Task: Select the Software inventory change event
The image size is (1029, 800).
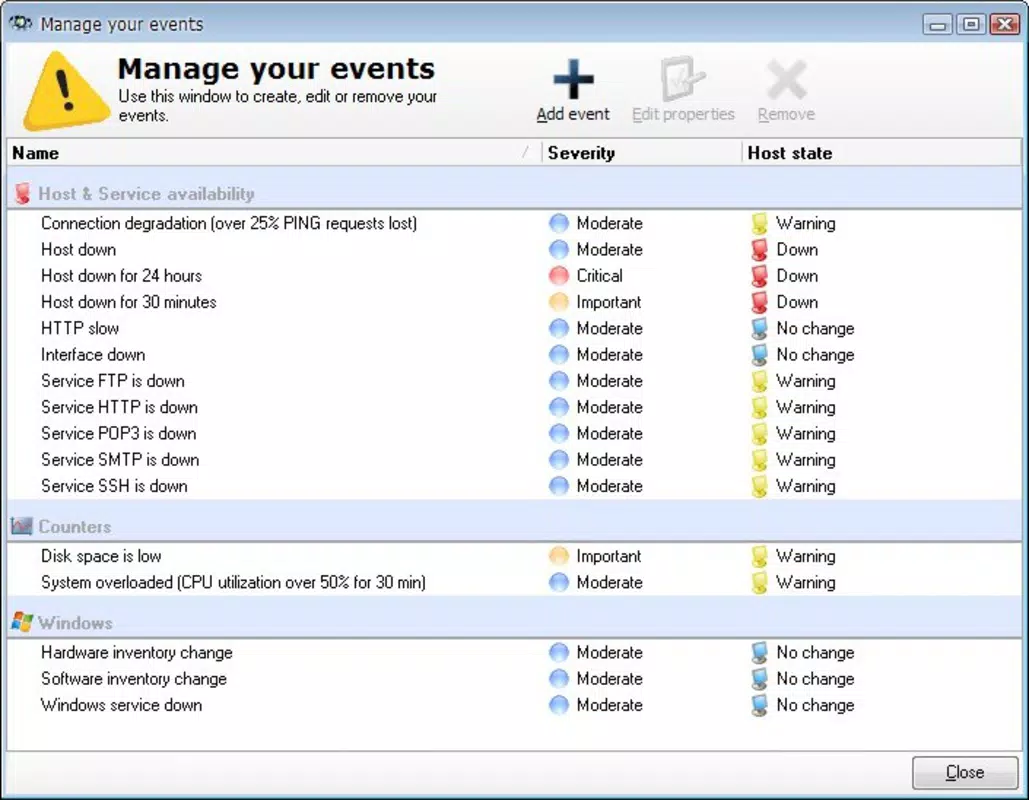Action: coord(514,679)
